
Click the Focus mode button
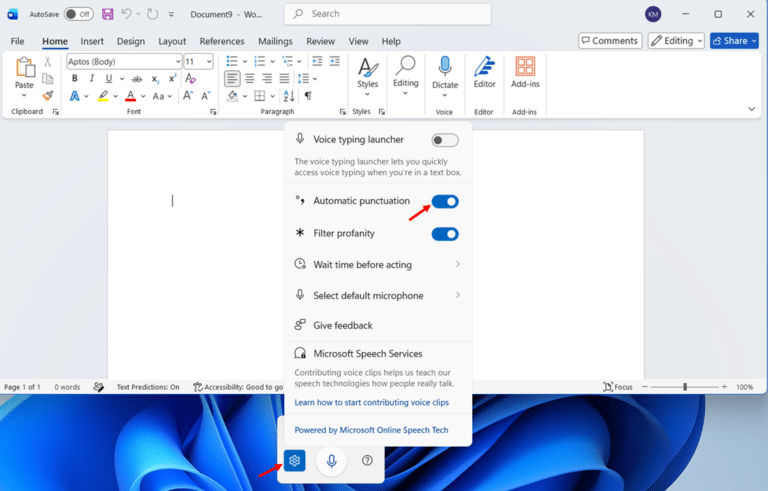(x=618, y=387)
